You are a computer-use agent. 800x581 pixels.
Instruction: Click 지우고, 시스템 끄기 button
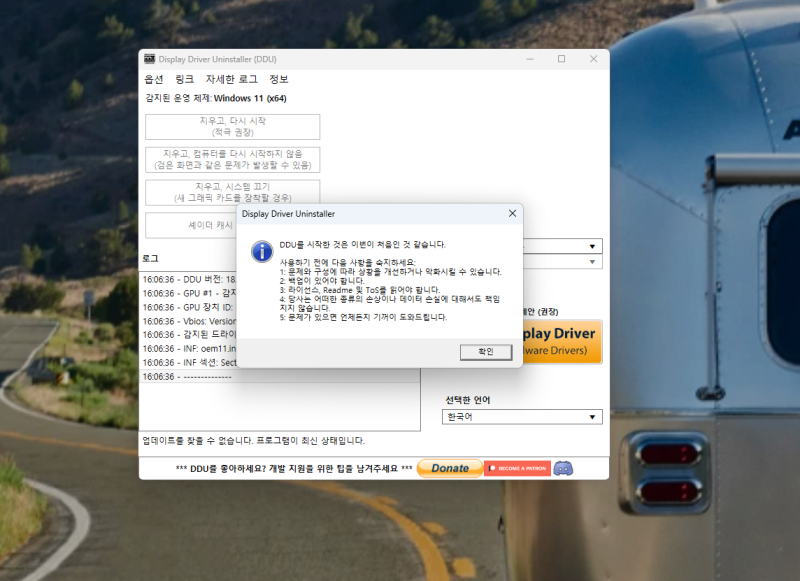[233, 192]
